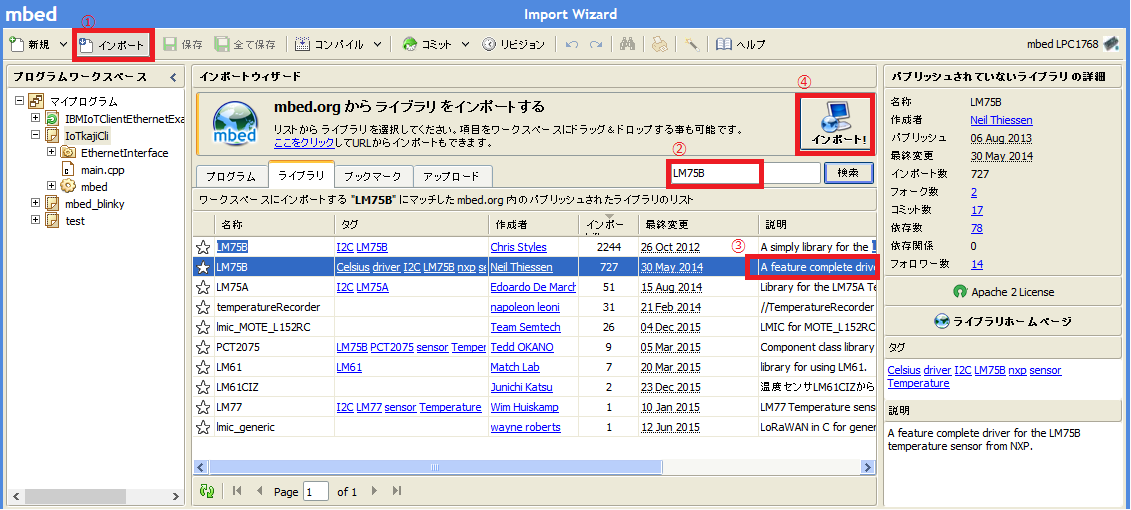
Task: Click the print icon in toolbar
Action: [658, 45]
